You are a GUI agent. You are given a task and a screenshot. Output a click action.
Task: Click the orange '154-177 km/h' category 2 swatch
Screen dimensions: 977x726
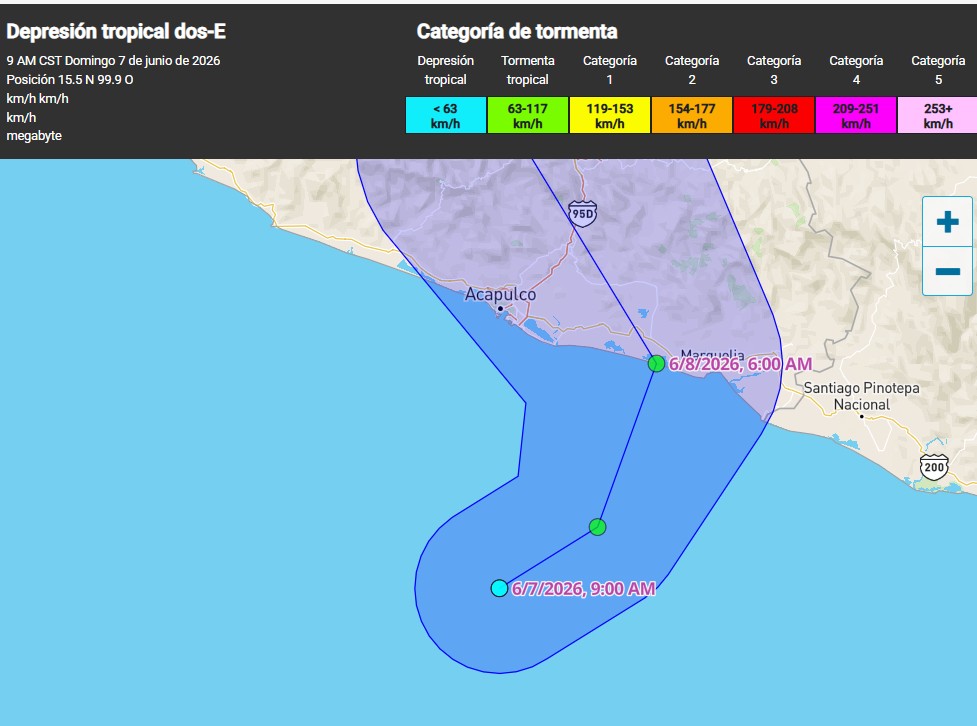692,115
